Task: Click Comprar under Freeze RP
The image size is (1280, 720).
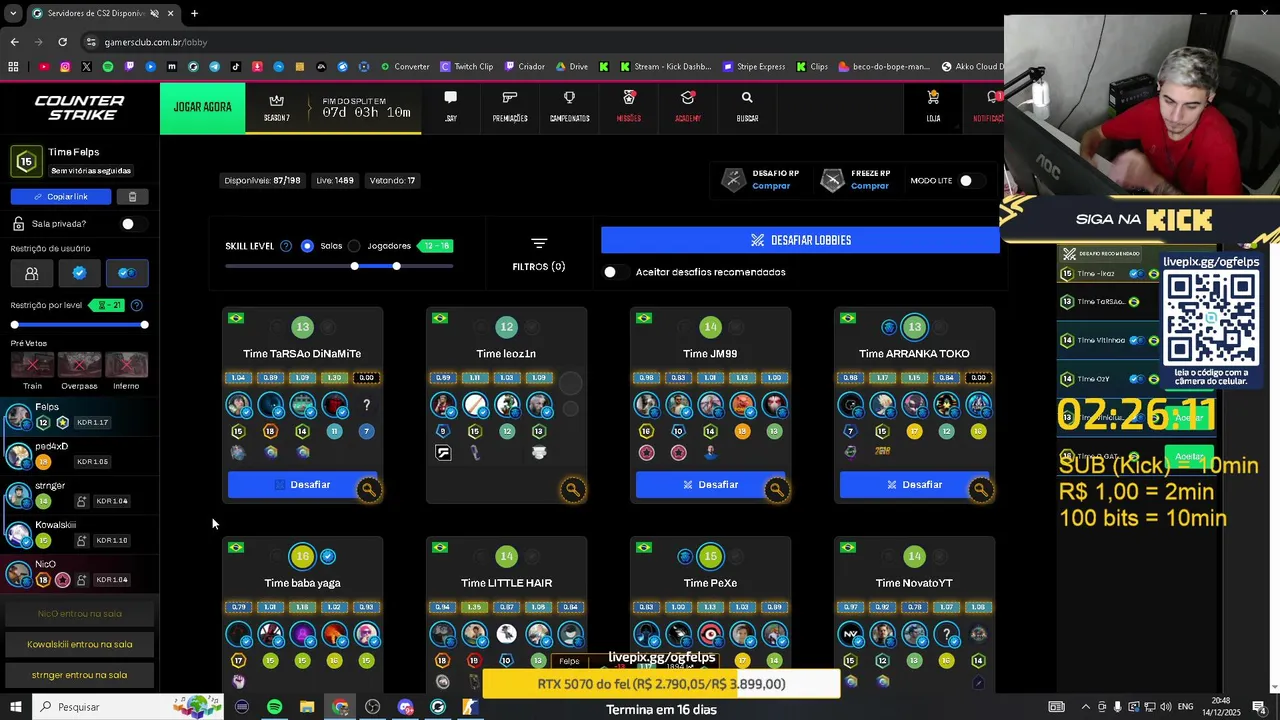Action: 869,186
